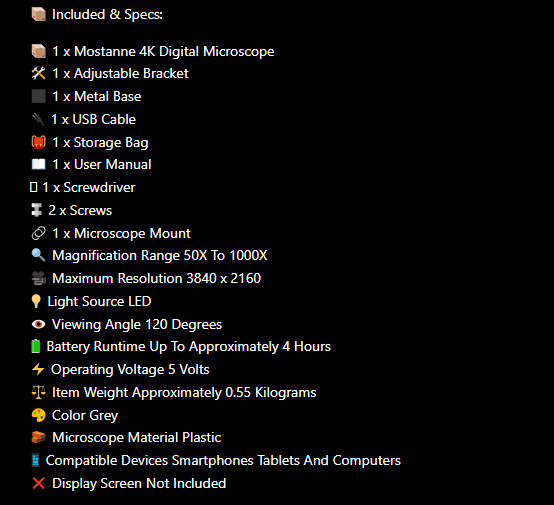The width and height of the screenshot is (554, 505).
Task: Click the eye Viewing Angle icon
Action: coord(39,324)
